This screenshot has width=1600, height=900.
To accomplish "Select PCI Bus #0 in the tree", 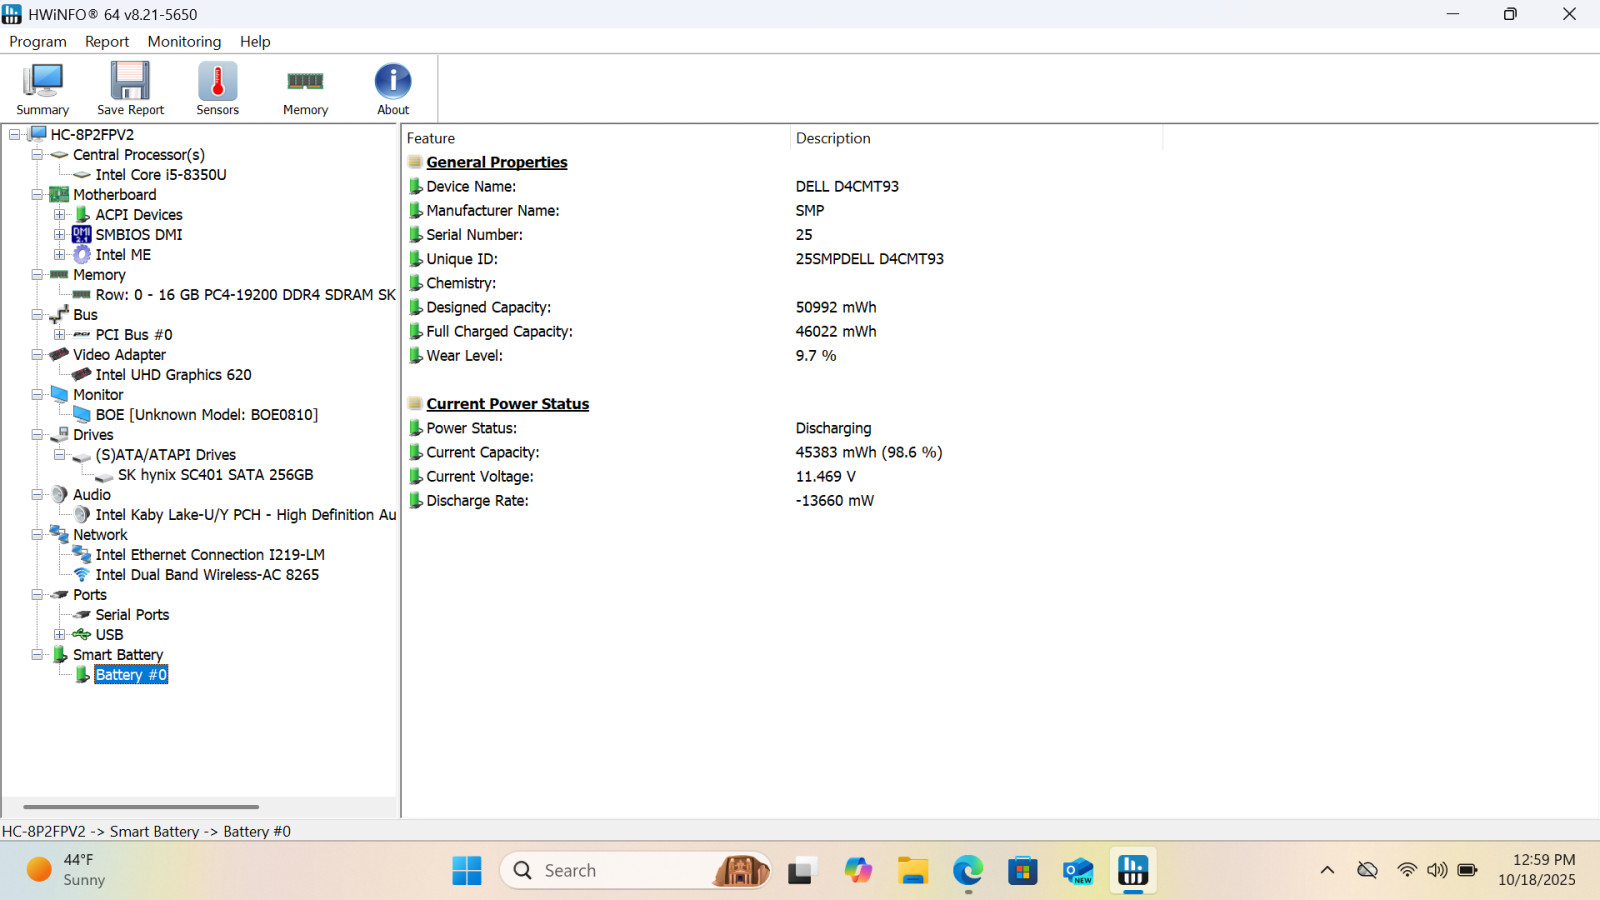I will click(134, 334).
